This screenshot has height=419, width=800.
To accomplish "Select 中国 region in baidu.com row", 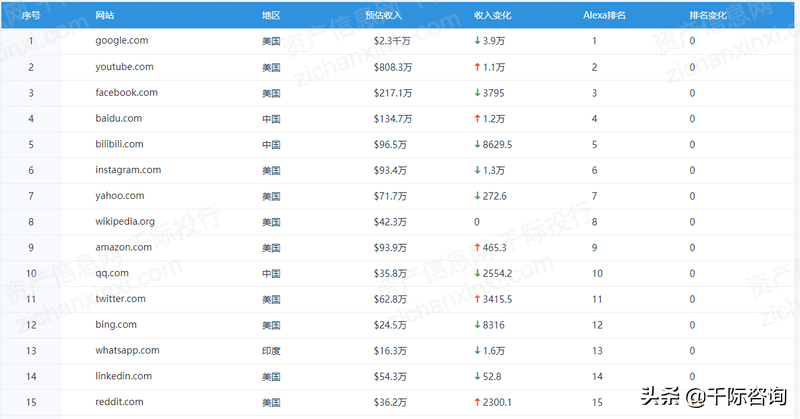I will click(271, 119).
